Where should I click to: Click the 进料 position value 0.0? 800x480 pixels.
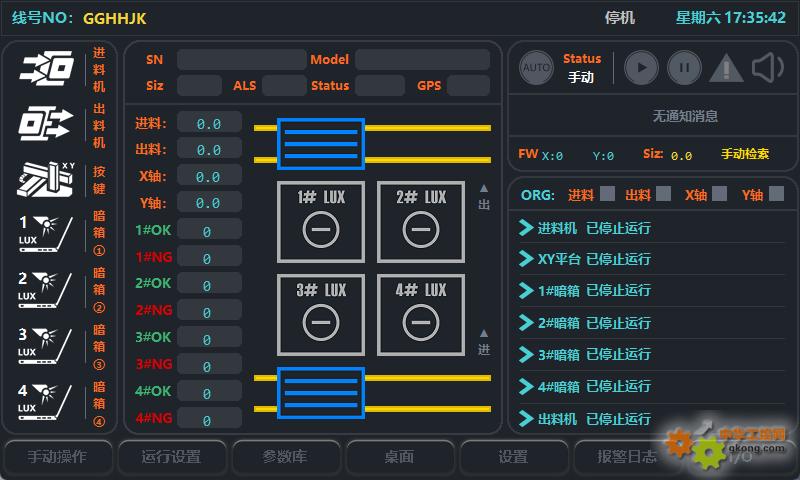click(209, 123)
